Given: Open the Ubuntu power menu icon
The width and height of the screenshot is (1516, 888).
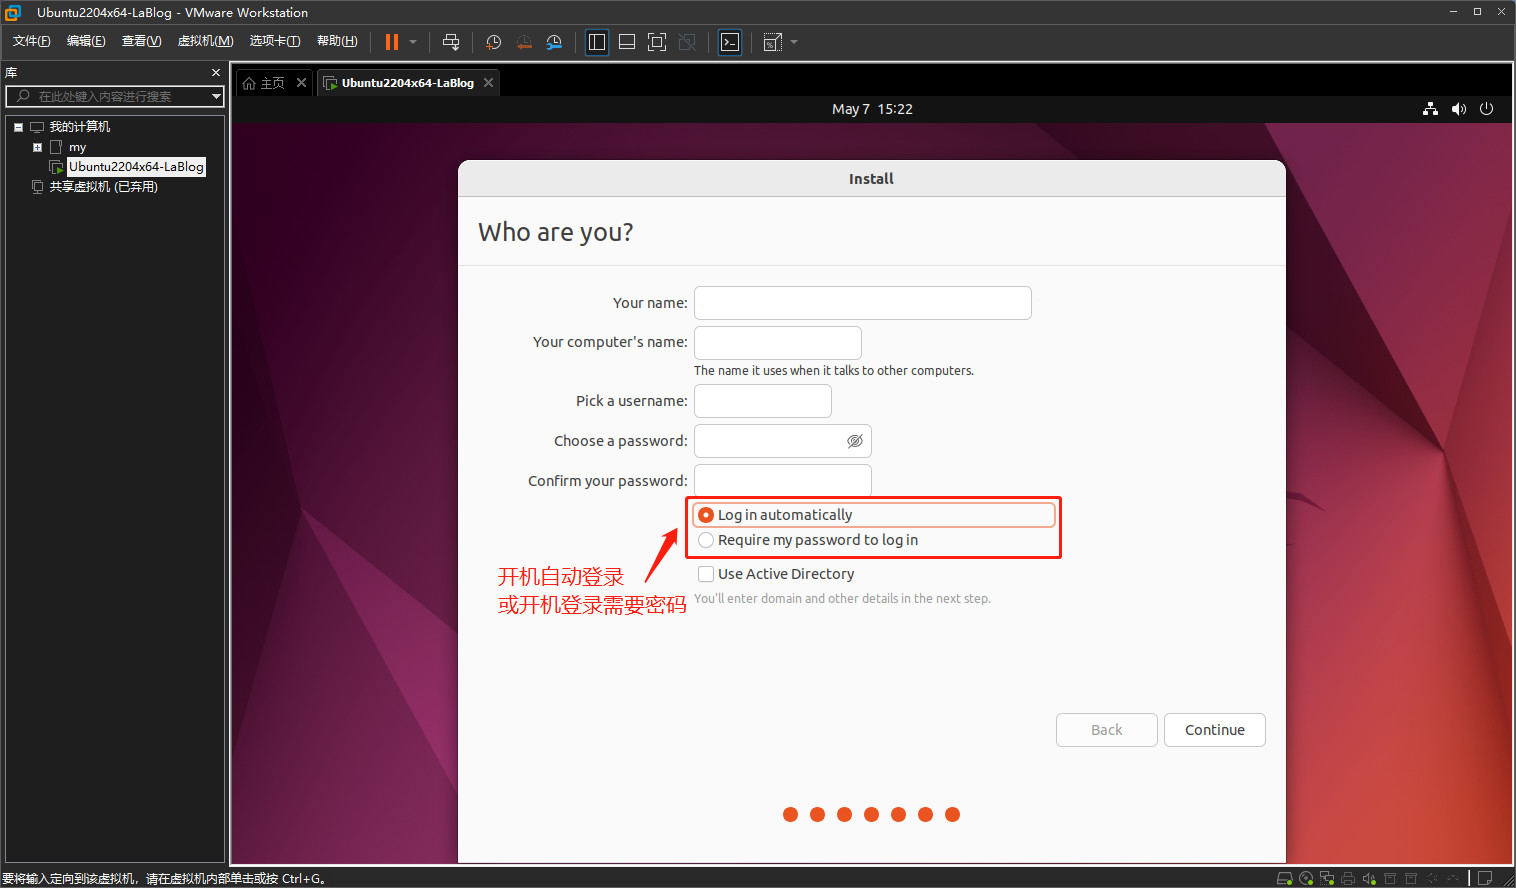Looking at the screenshot, I should (1487, 109).
